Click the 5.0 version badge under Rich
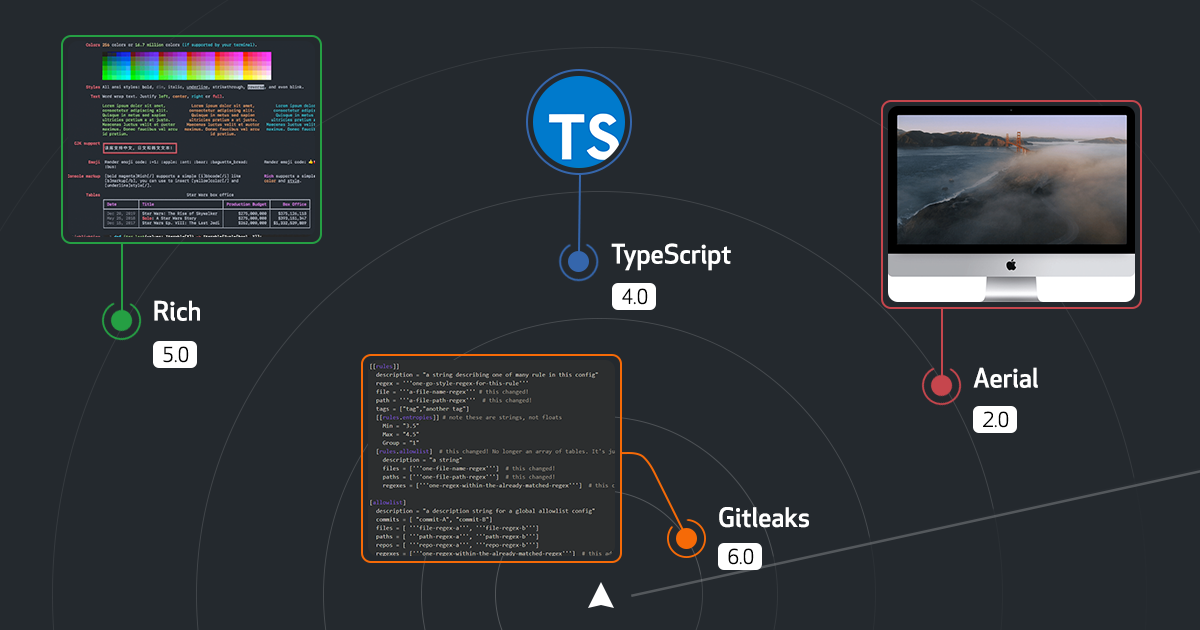1200x630 pixels. 175,354
